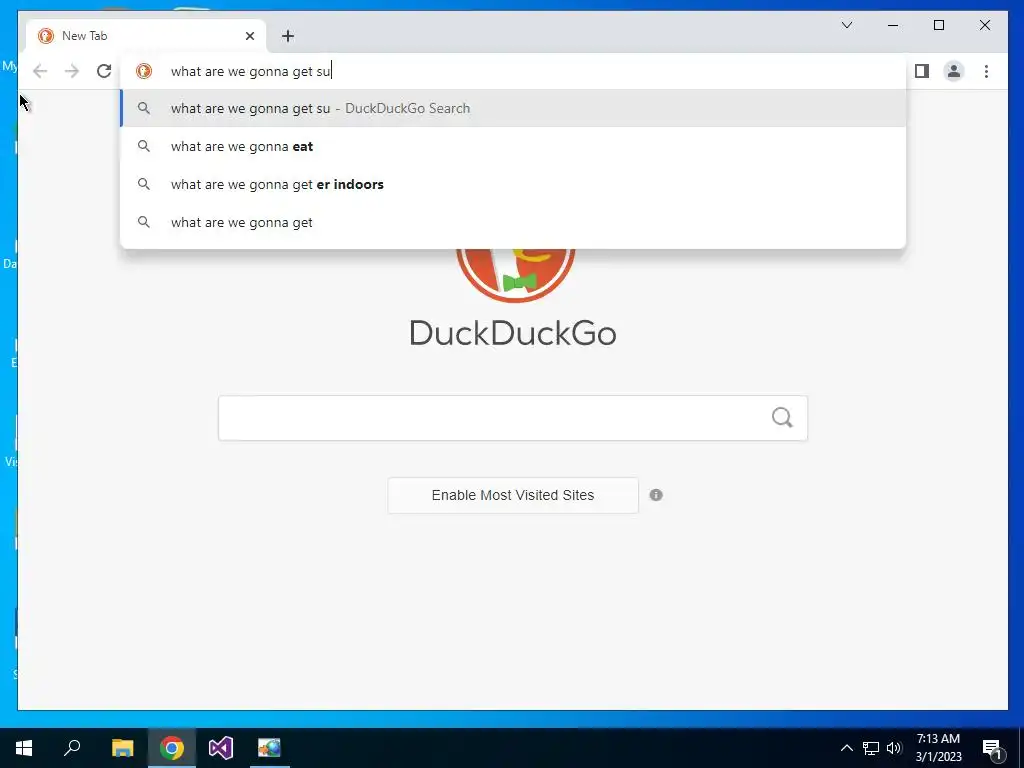The width and height of the screenshot is (1024, 768).
Task: Select the New Tab tab
Action: coord(146,36)
